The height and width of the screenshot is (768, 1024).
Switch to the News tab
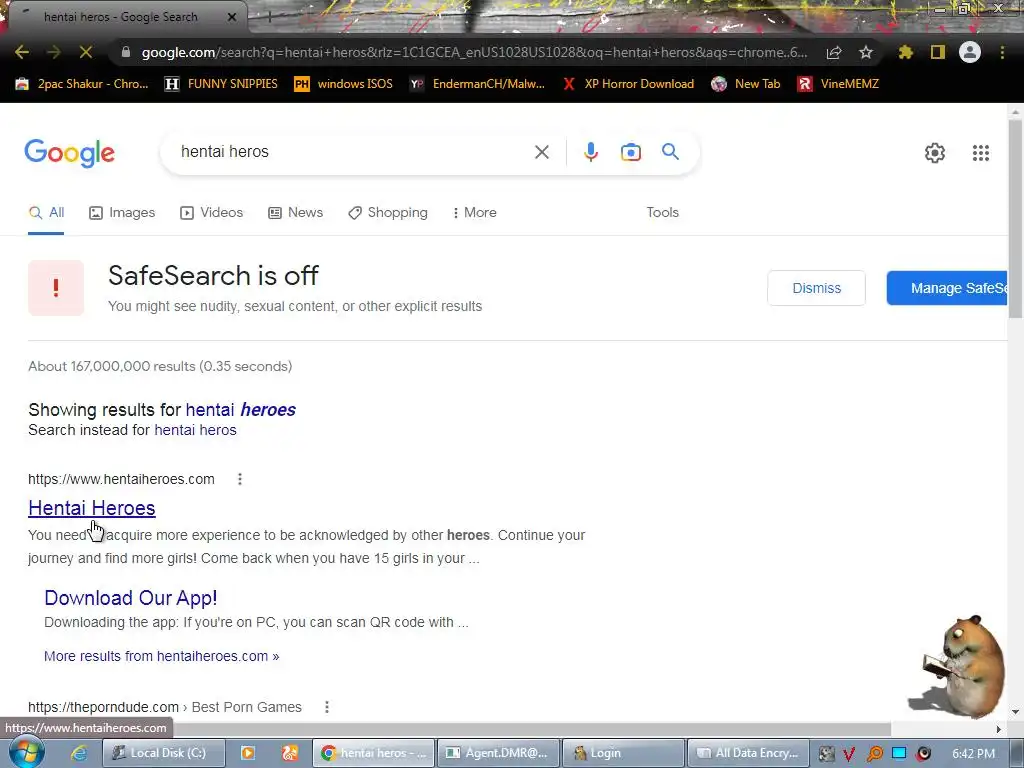[295, 213]
